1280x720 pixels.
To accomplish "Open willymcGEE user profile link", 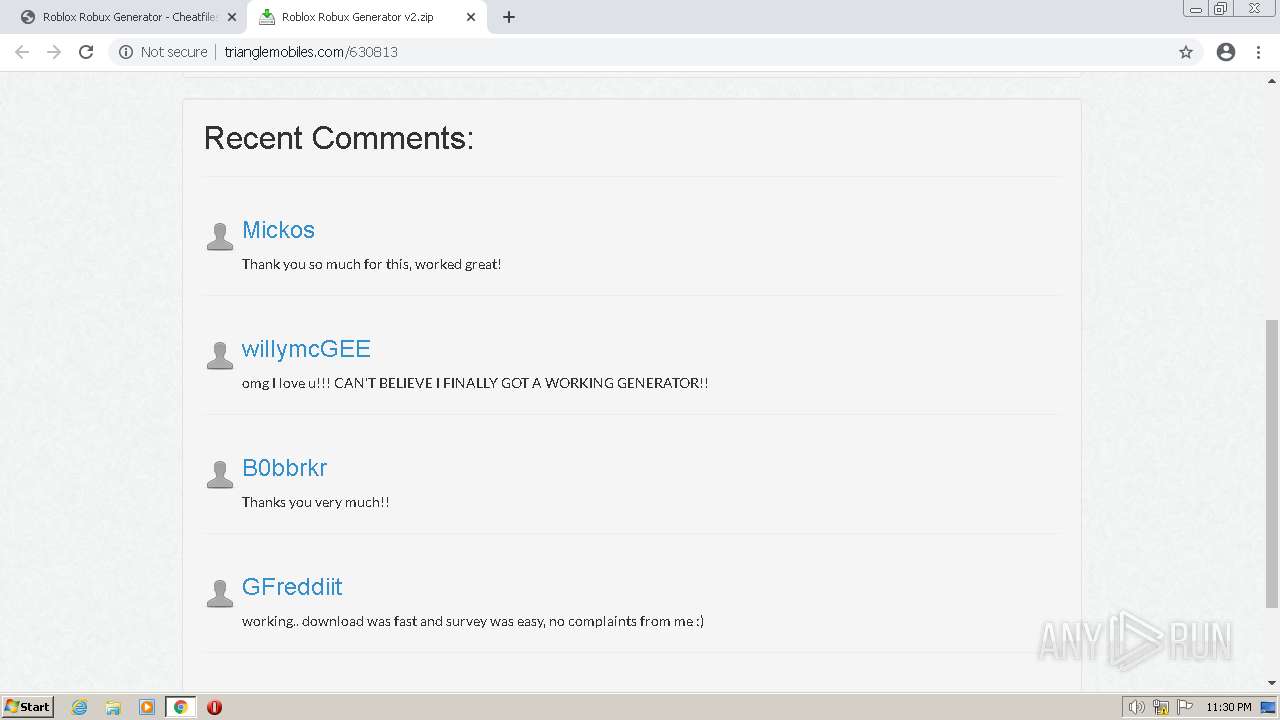I will pyautogui.click(x=306, y=349).
